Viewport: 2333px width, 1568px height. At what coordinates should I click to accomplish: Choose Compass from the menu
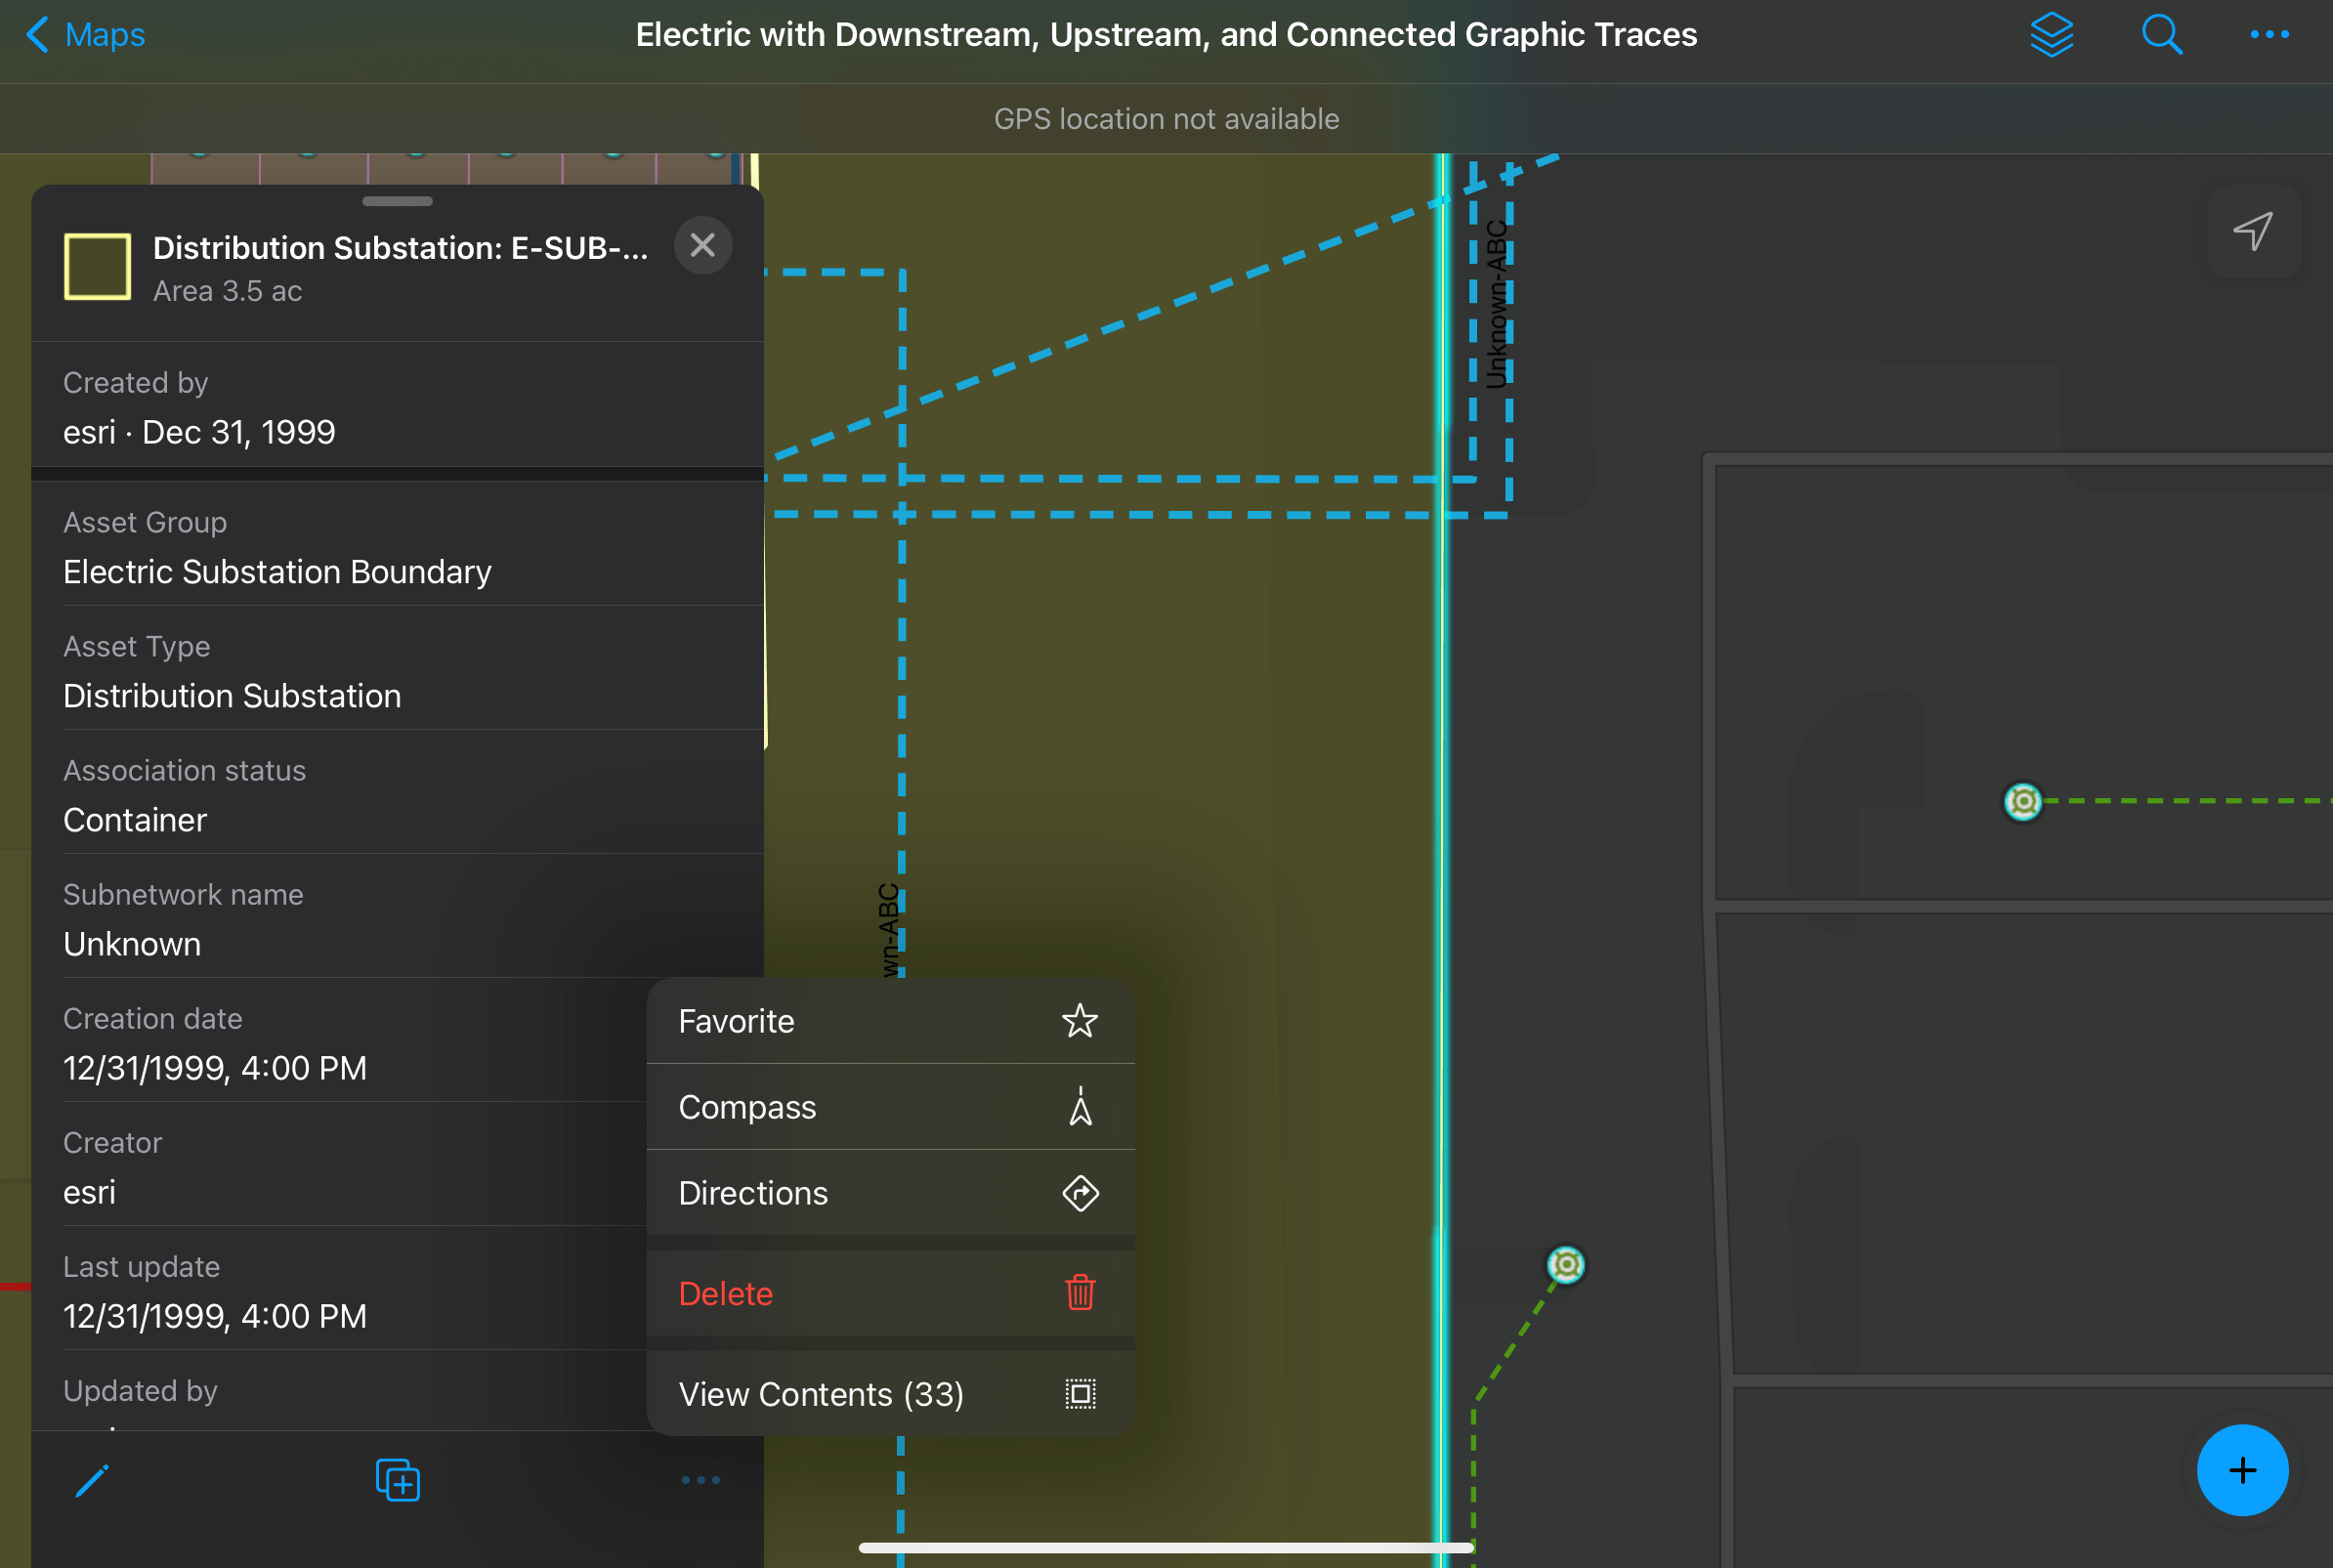point(747,1107)
